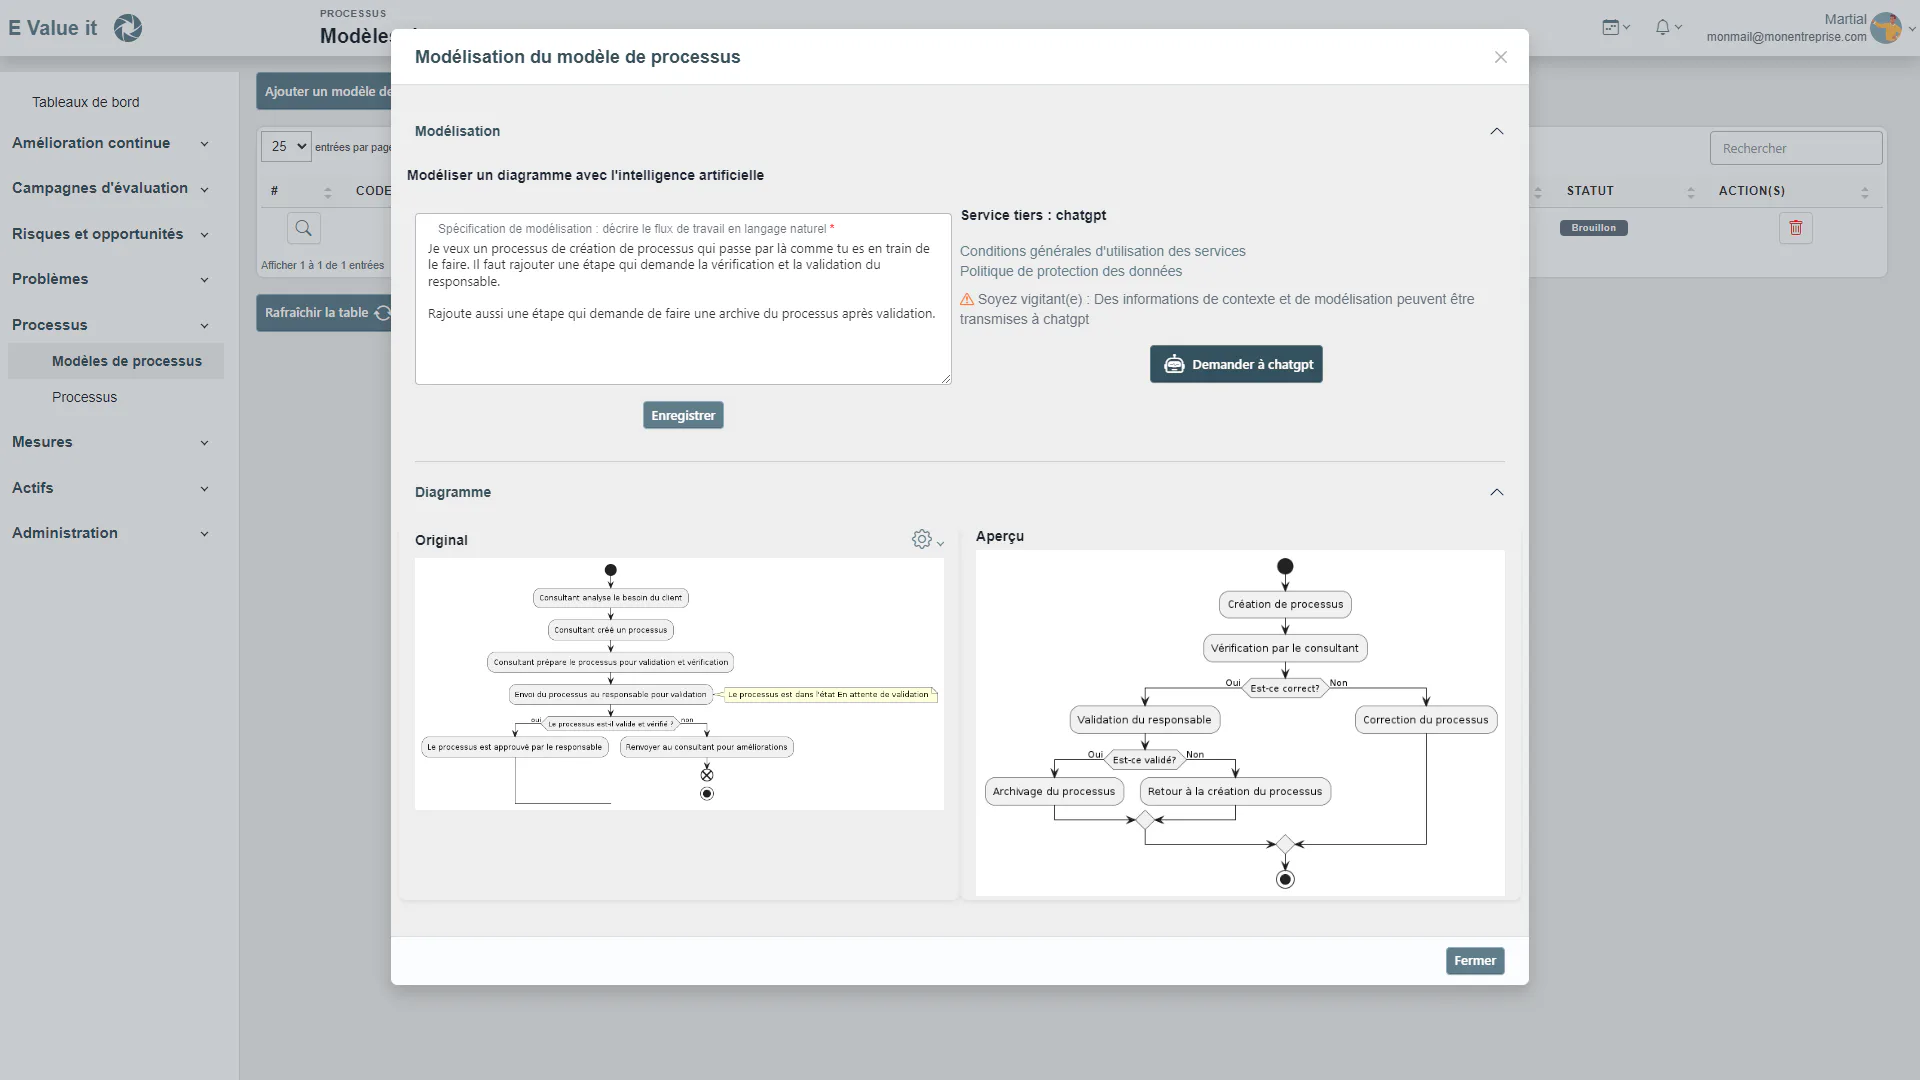Click the Fermer button
This screenshot has height=1080, width=1920.
[x=1475, y=961]
